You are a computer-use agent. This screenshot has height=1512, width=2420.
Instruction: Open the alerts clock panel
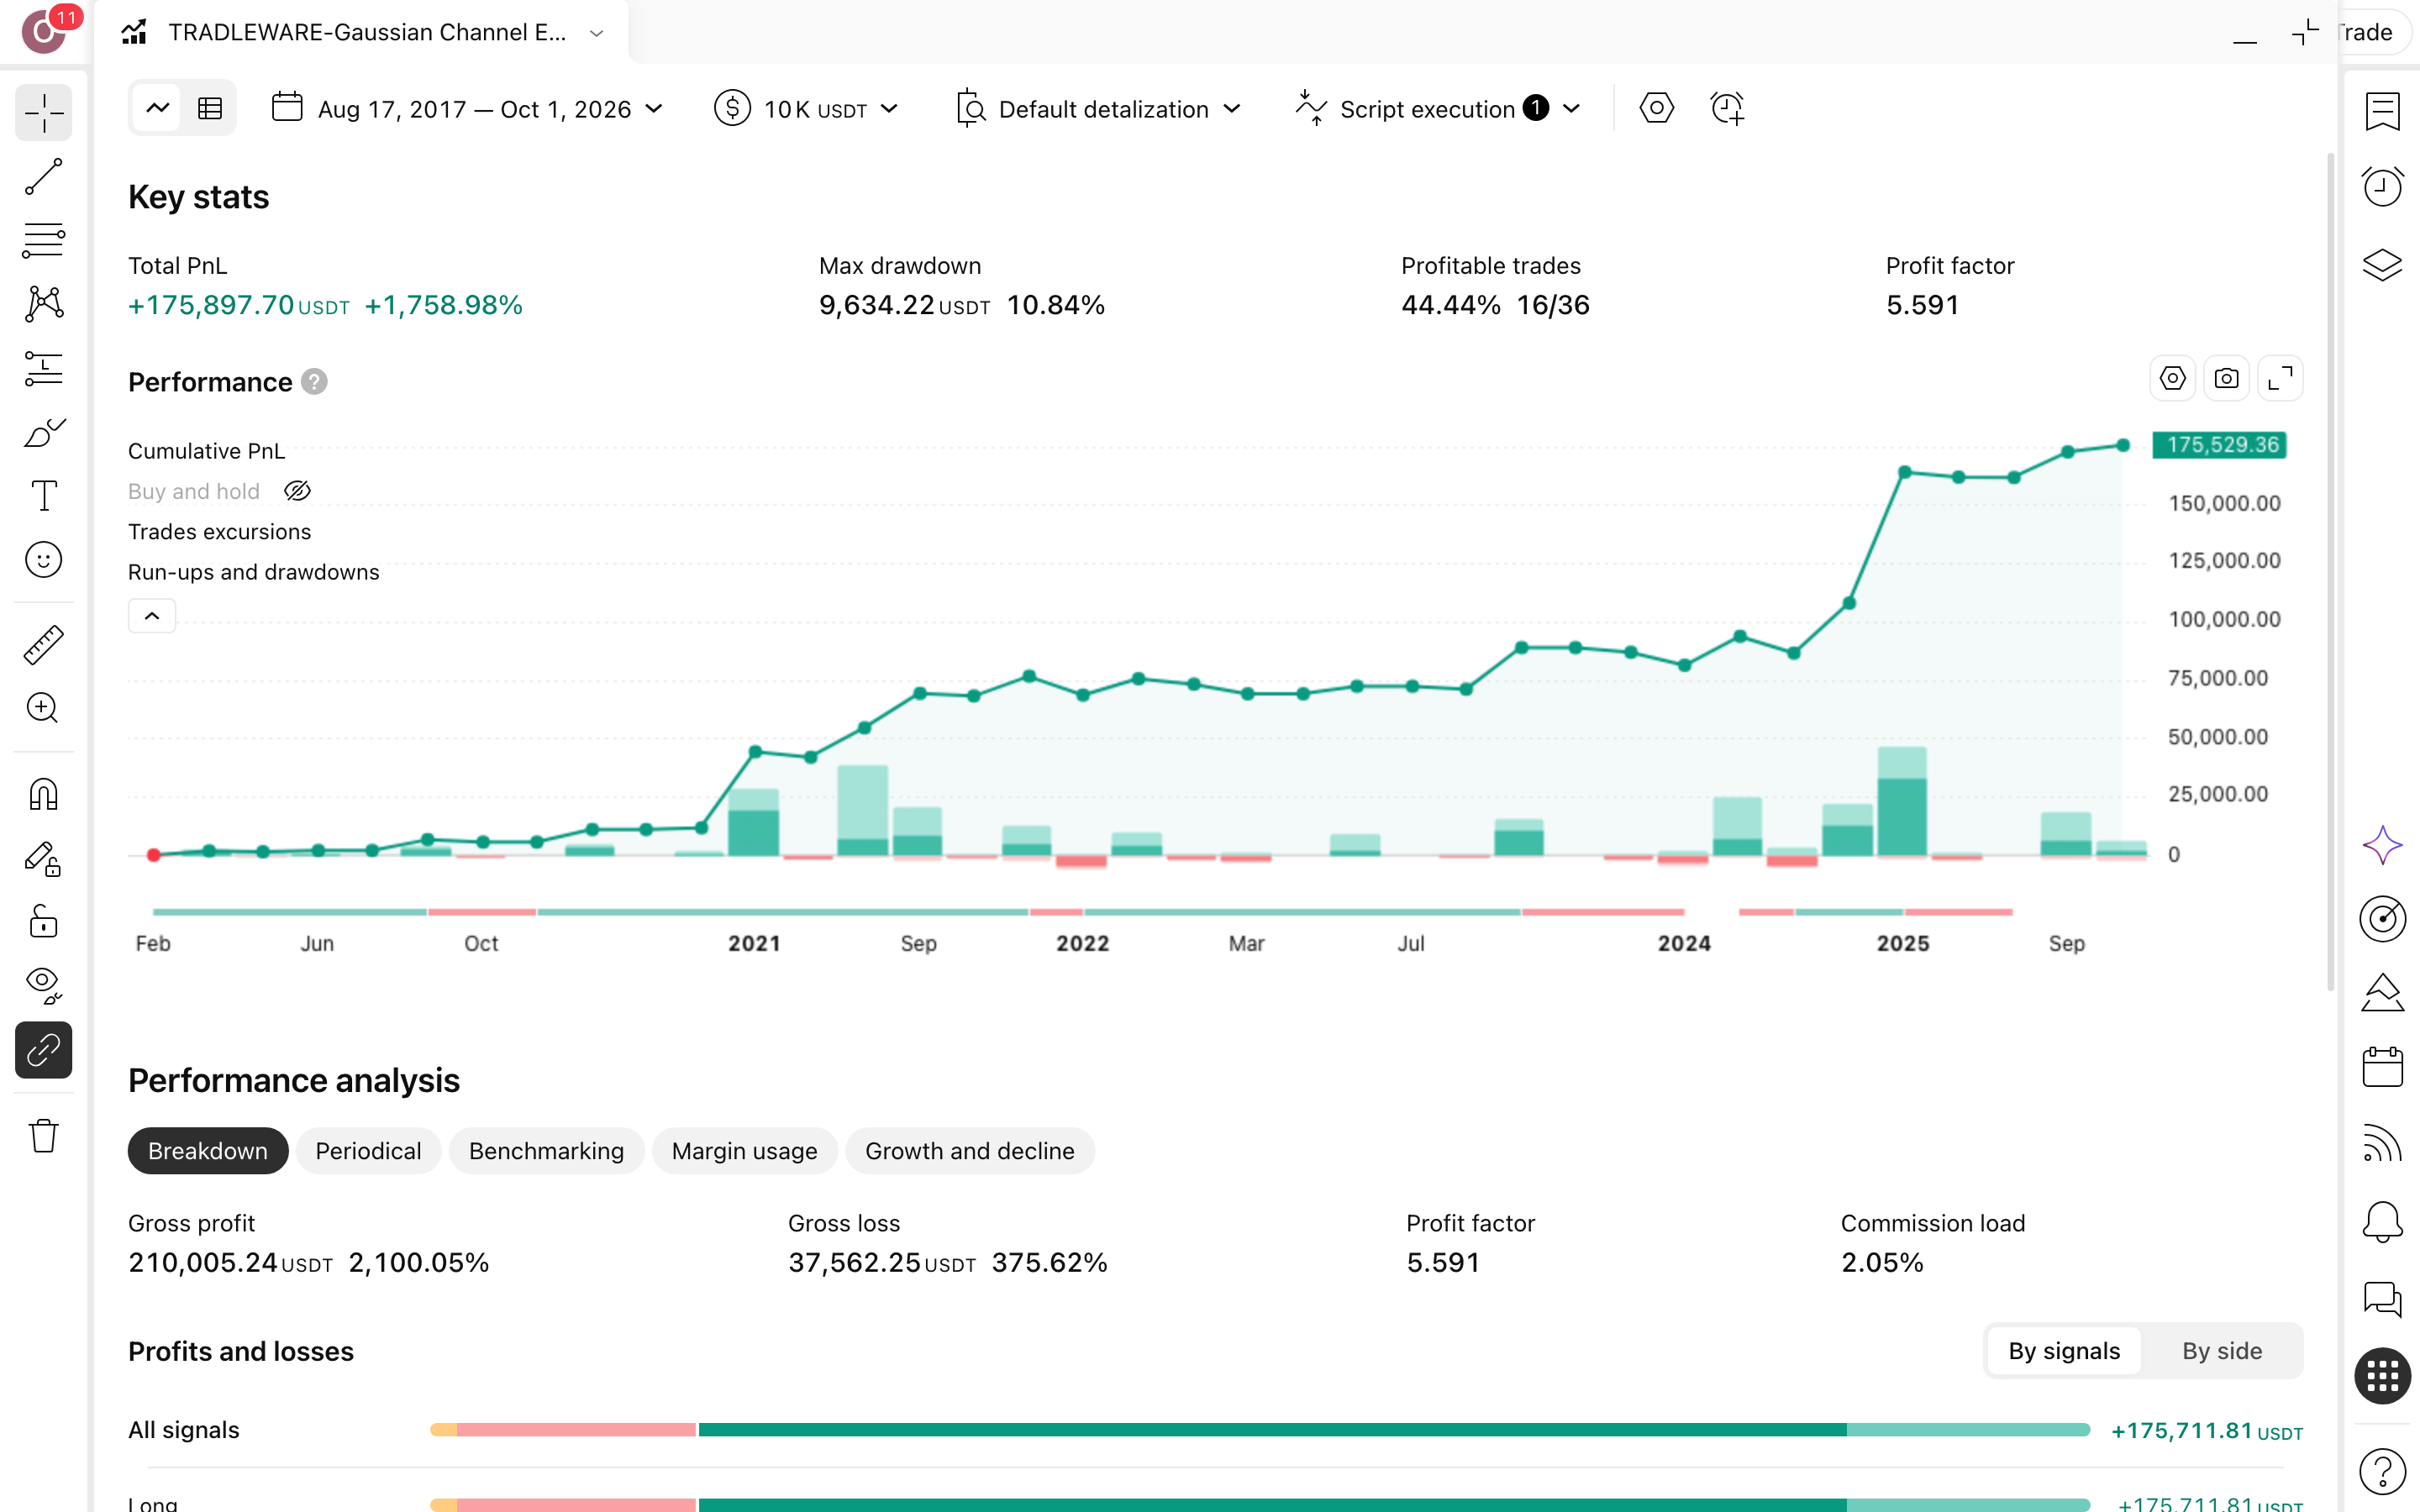click(2382, 187)
